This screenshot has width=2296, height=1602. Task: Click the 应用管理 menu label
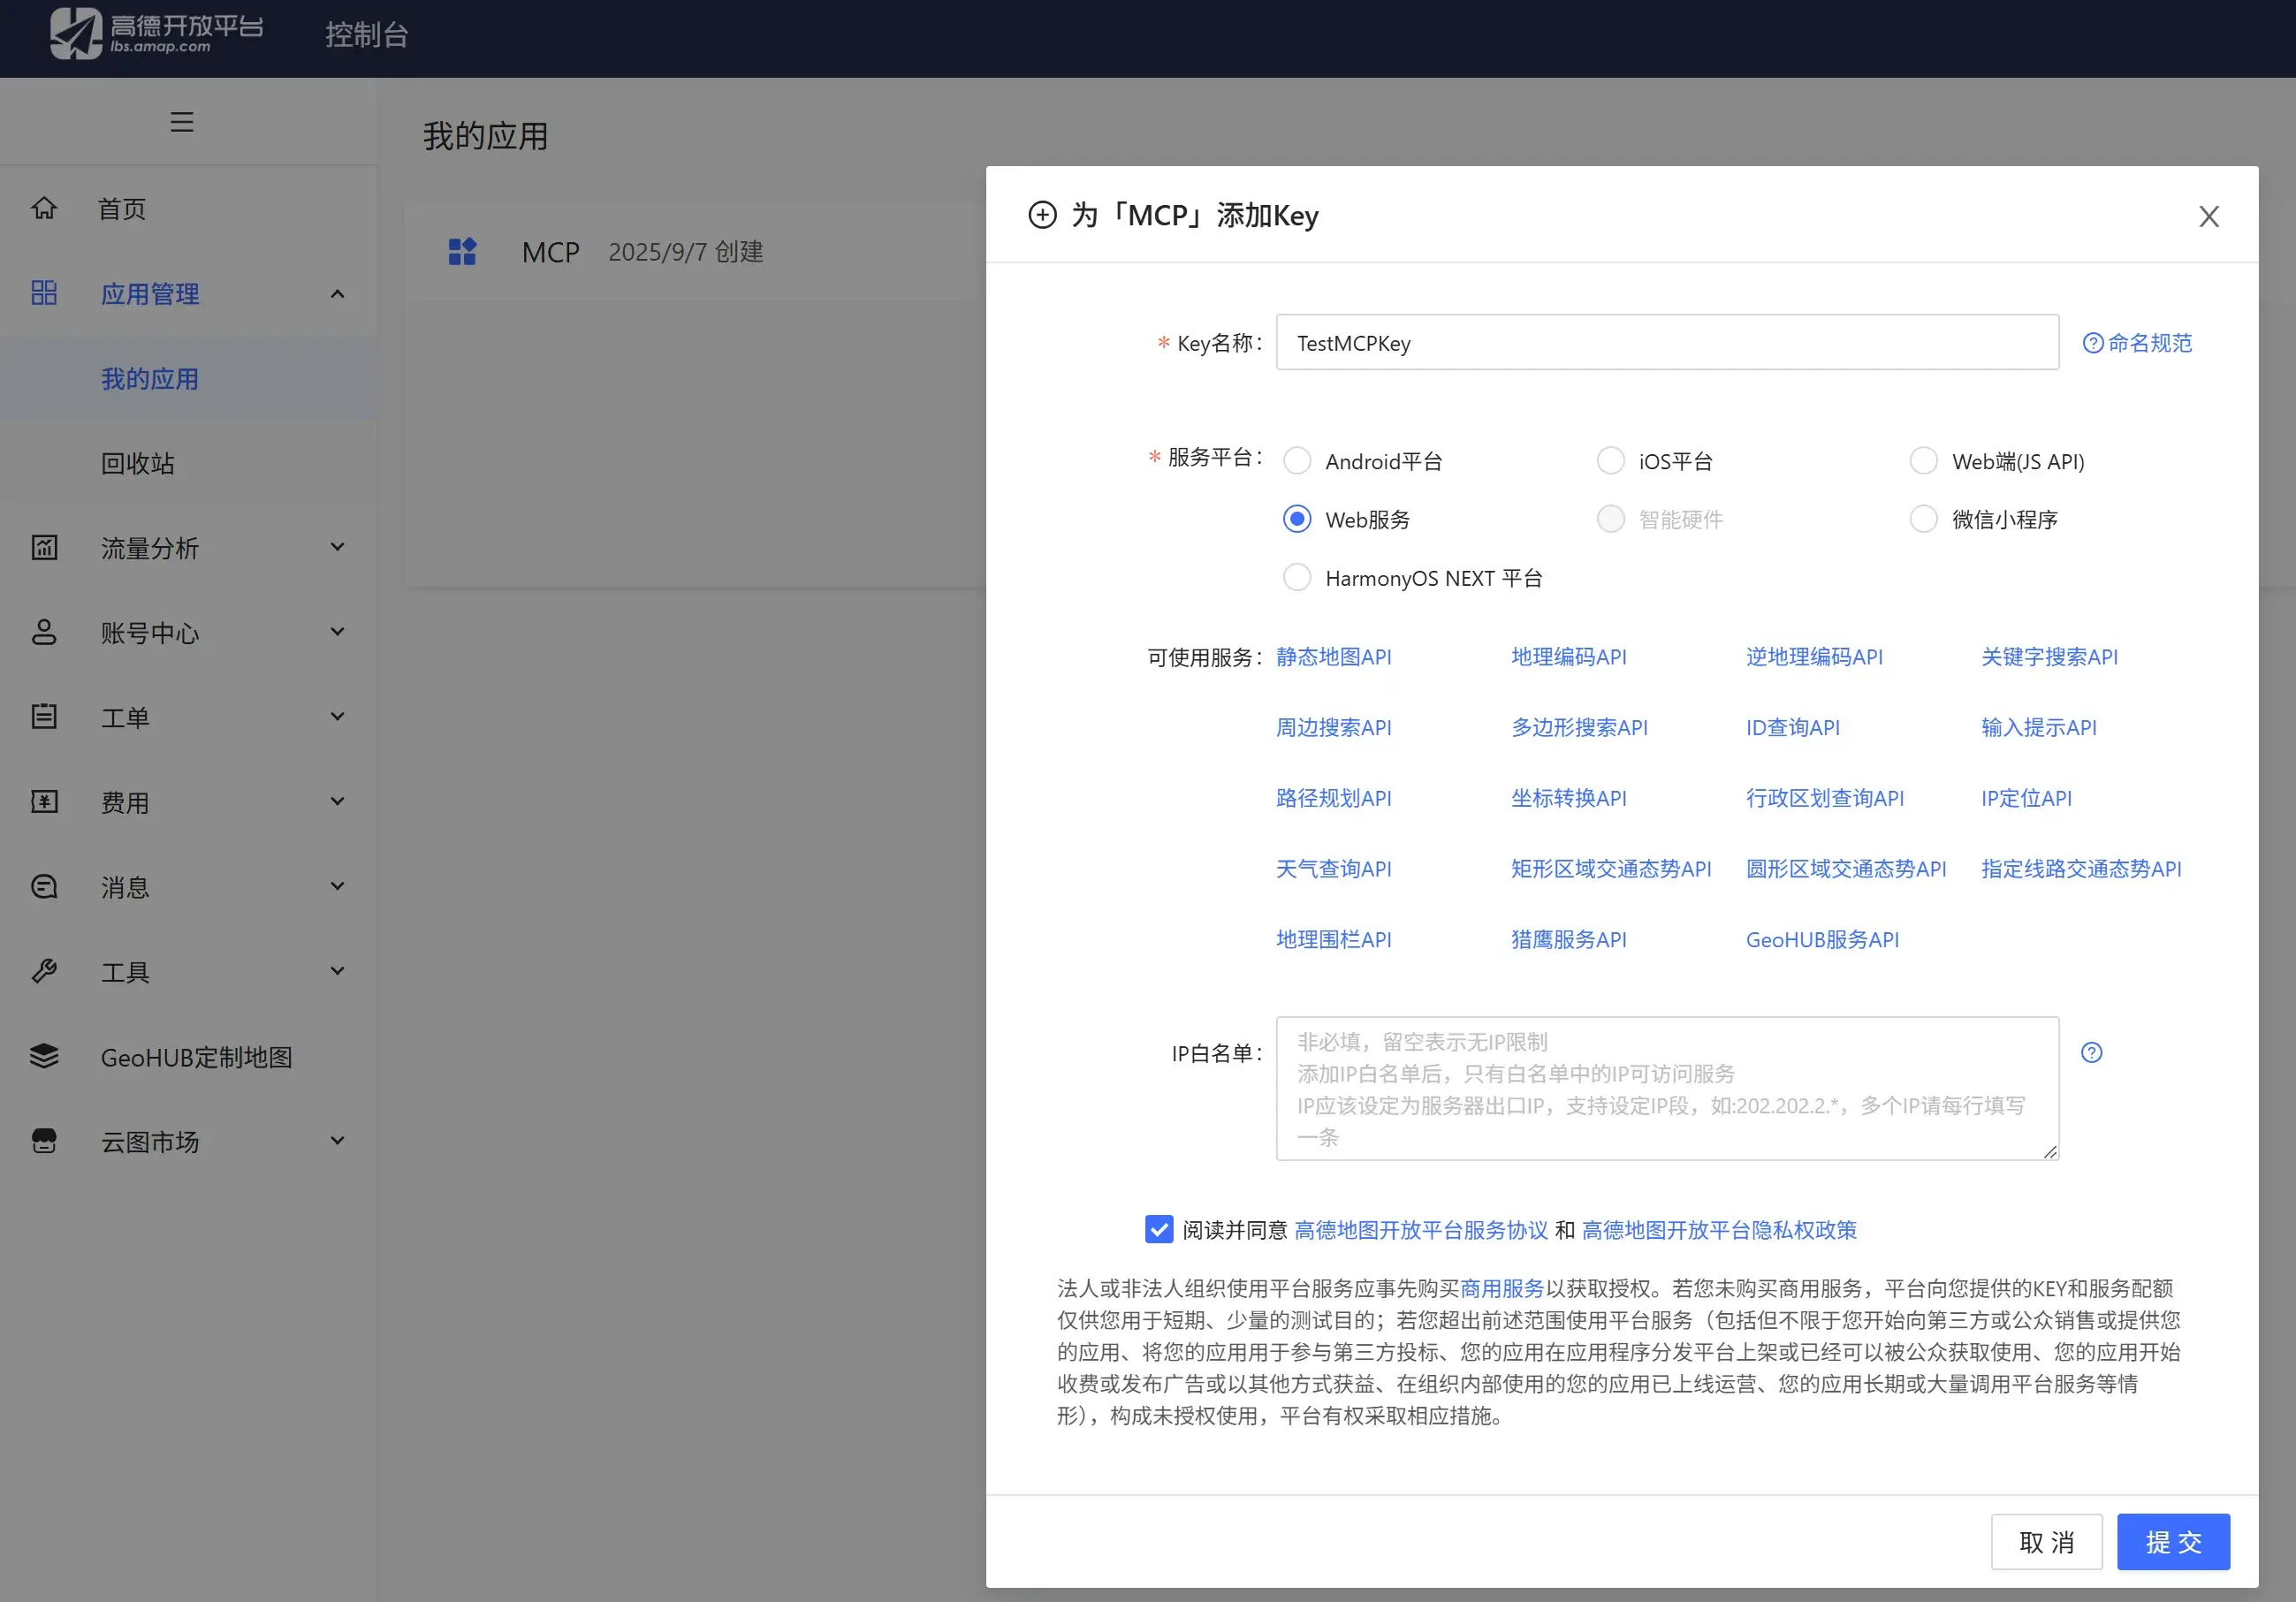click(x=150, y=294)
